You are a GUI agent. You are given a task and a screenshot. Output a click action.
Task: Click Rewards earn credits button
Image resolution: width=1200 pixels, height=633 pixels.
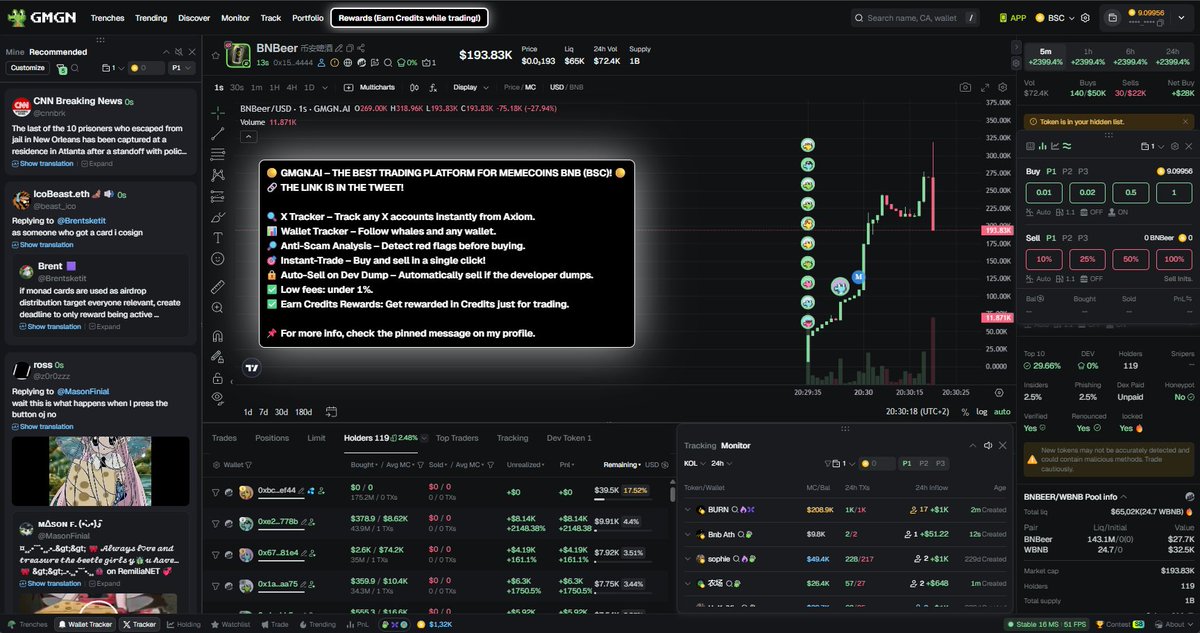point(409,18)
